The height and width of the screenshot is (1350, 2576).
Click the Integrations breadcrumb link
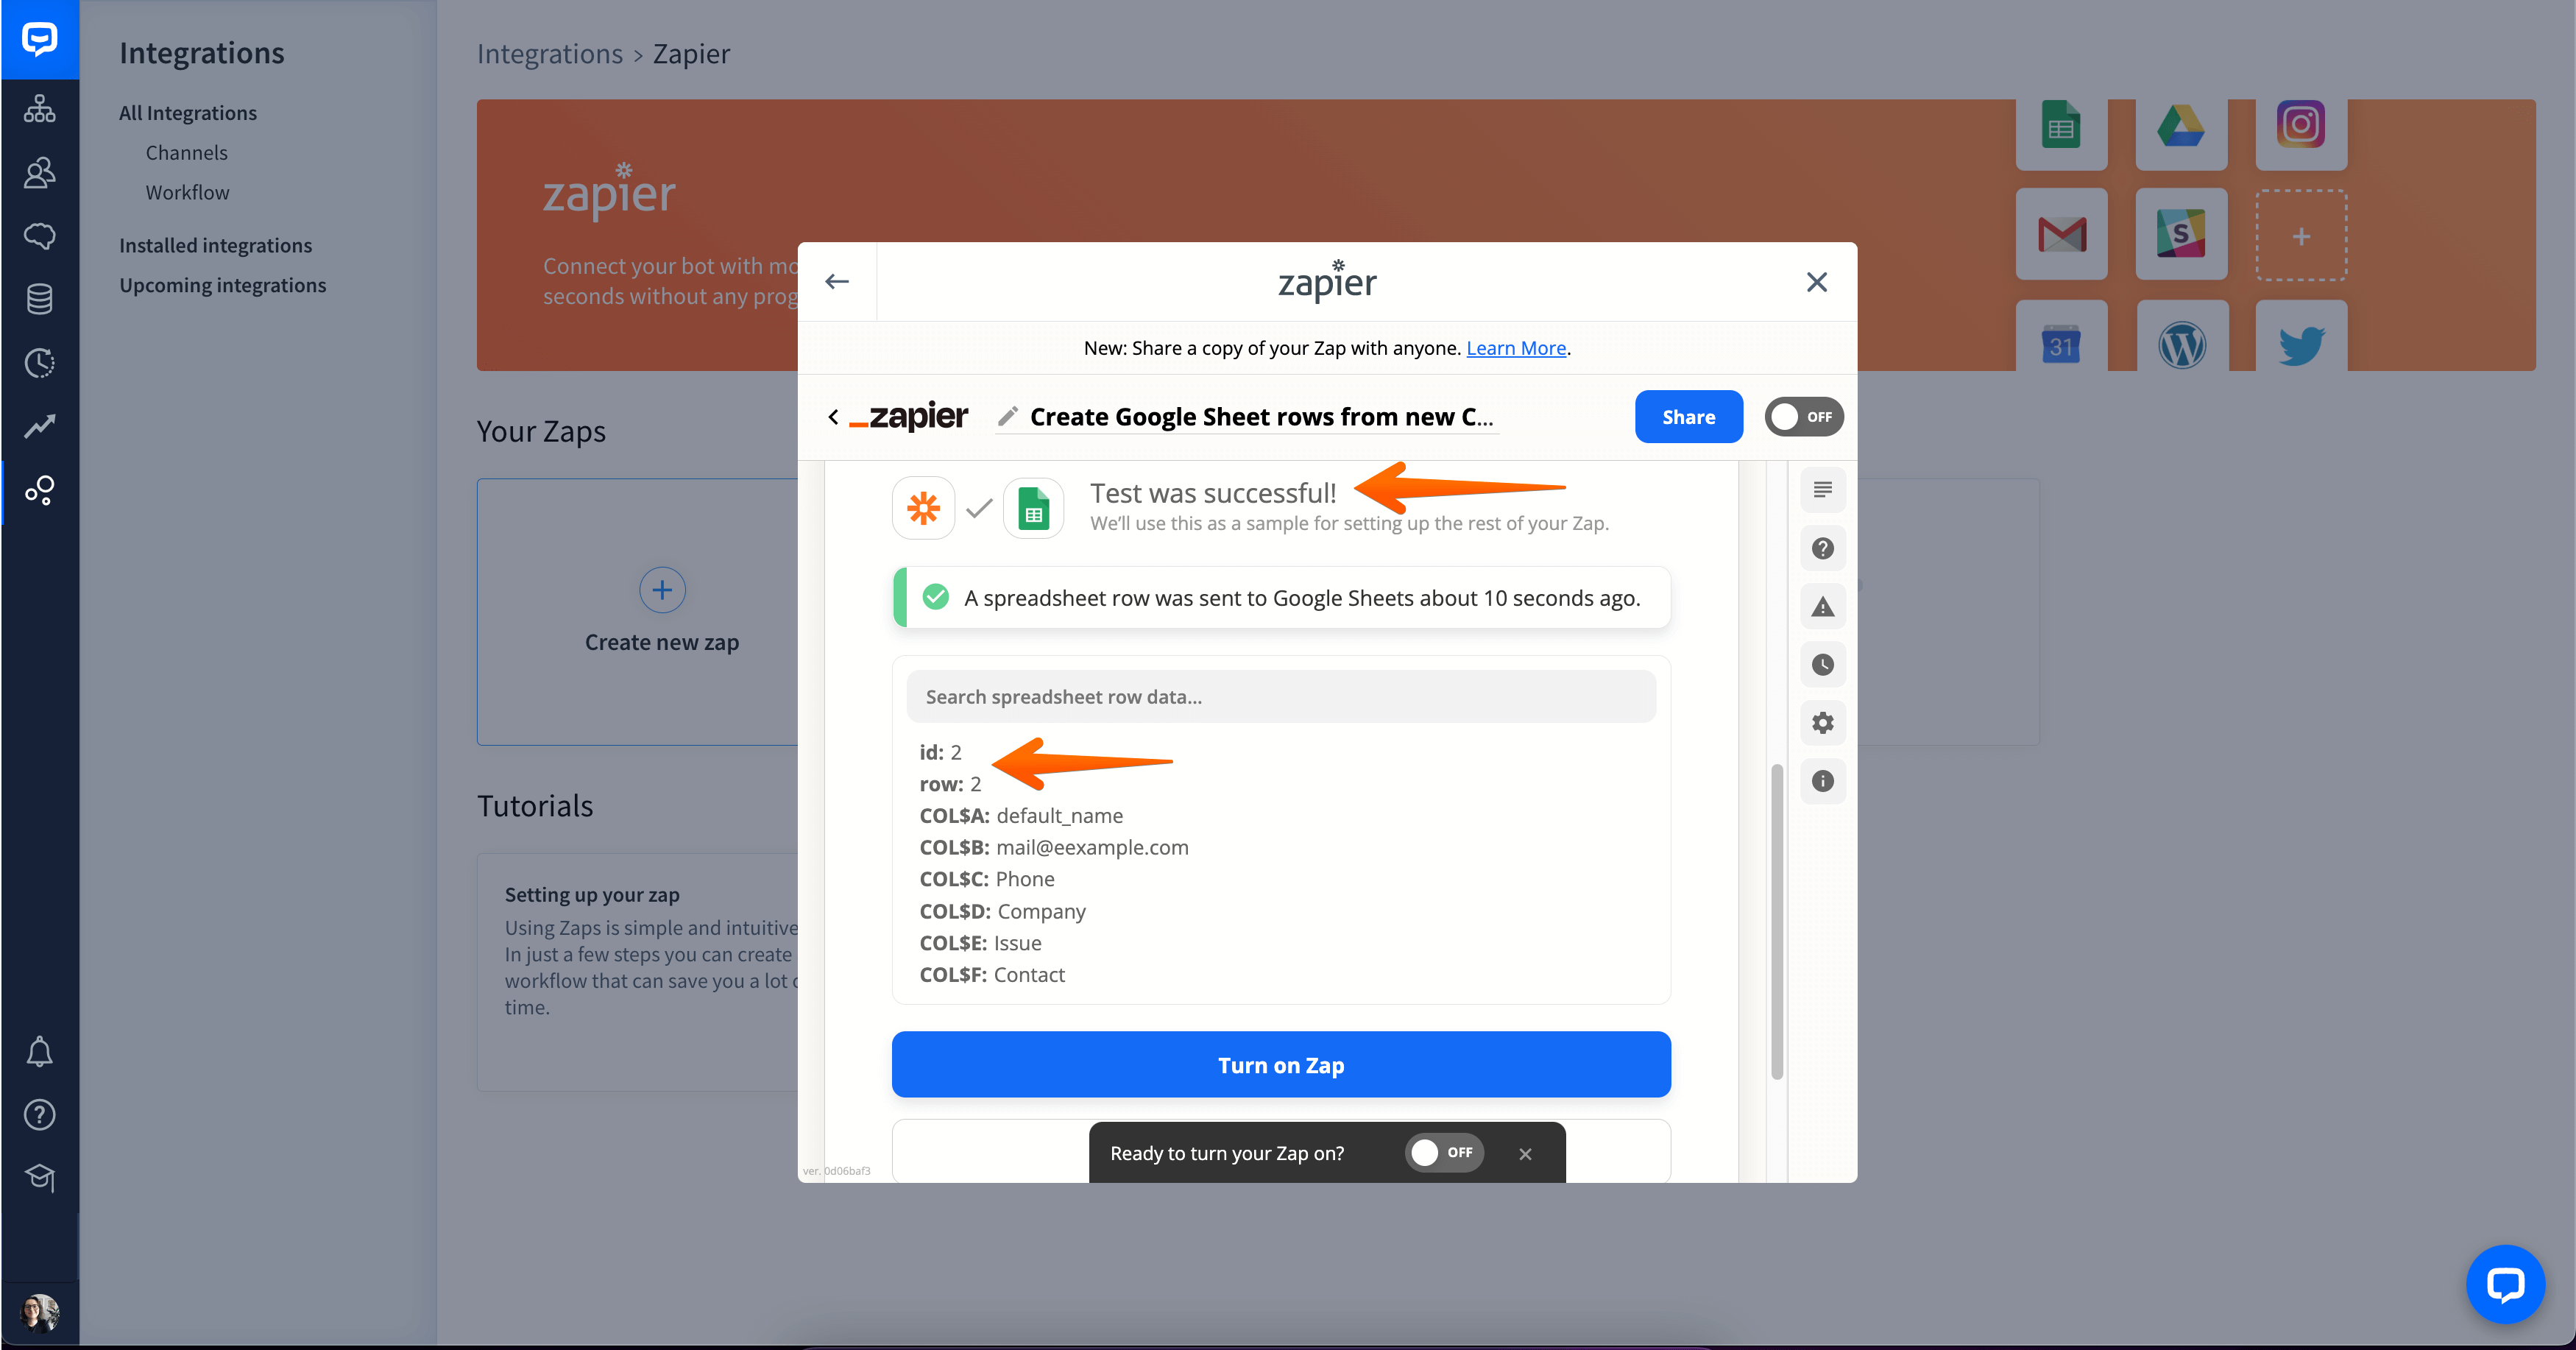click(x=549, y=54)
